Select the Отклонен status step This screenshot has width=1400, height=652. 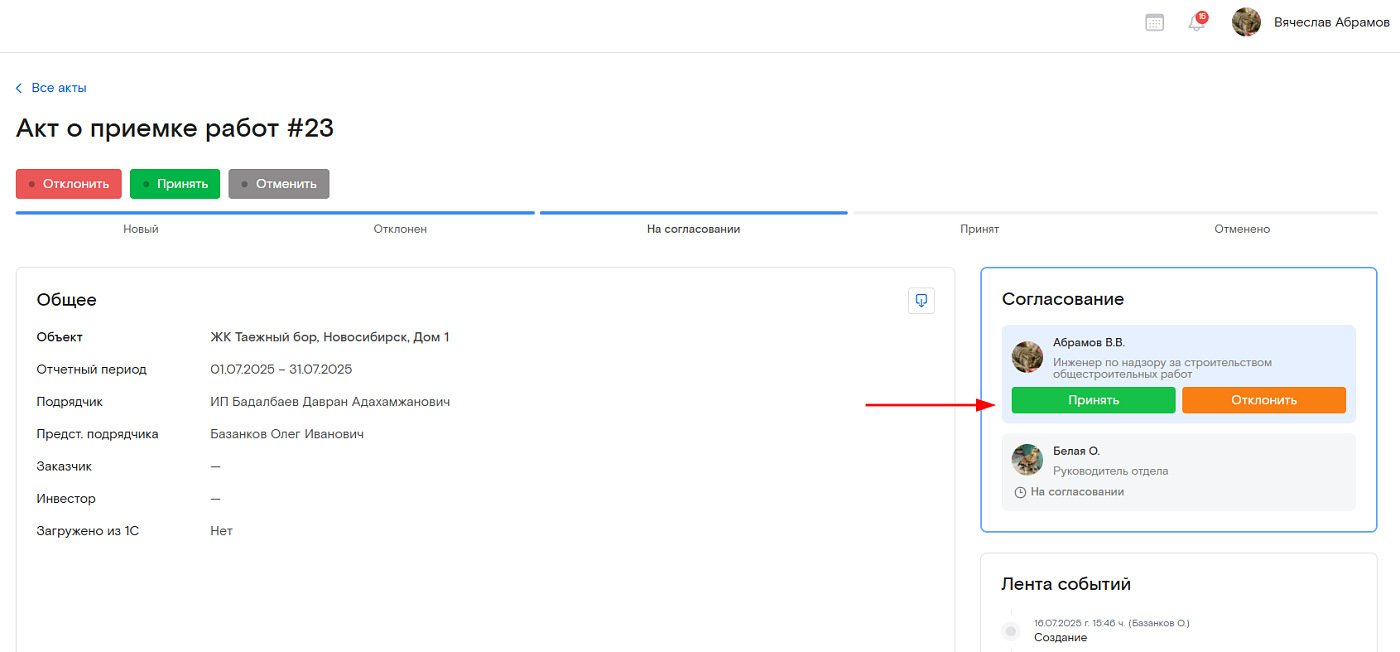(x=400, y=229)
